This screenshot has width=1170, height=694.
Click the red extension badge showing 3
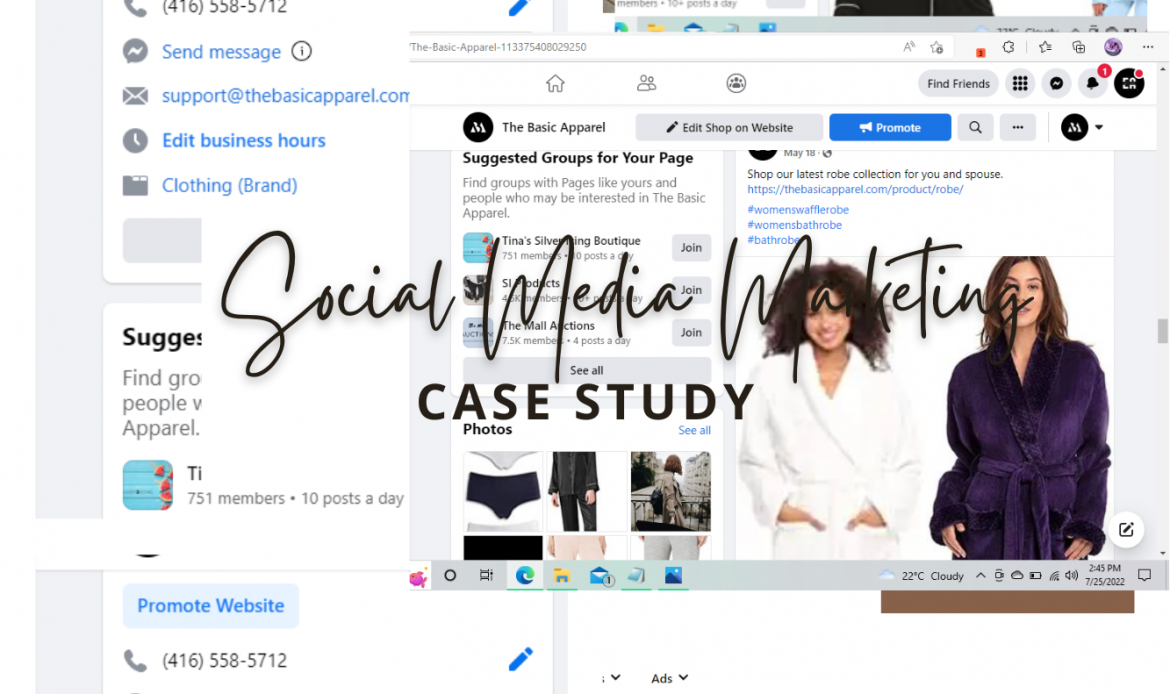tap(980, 52)
